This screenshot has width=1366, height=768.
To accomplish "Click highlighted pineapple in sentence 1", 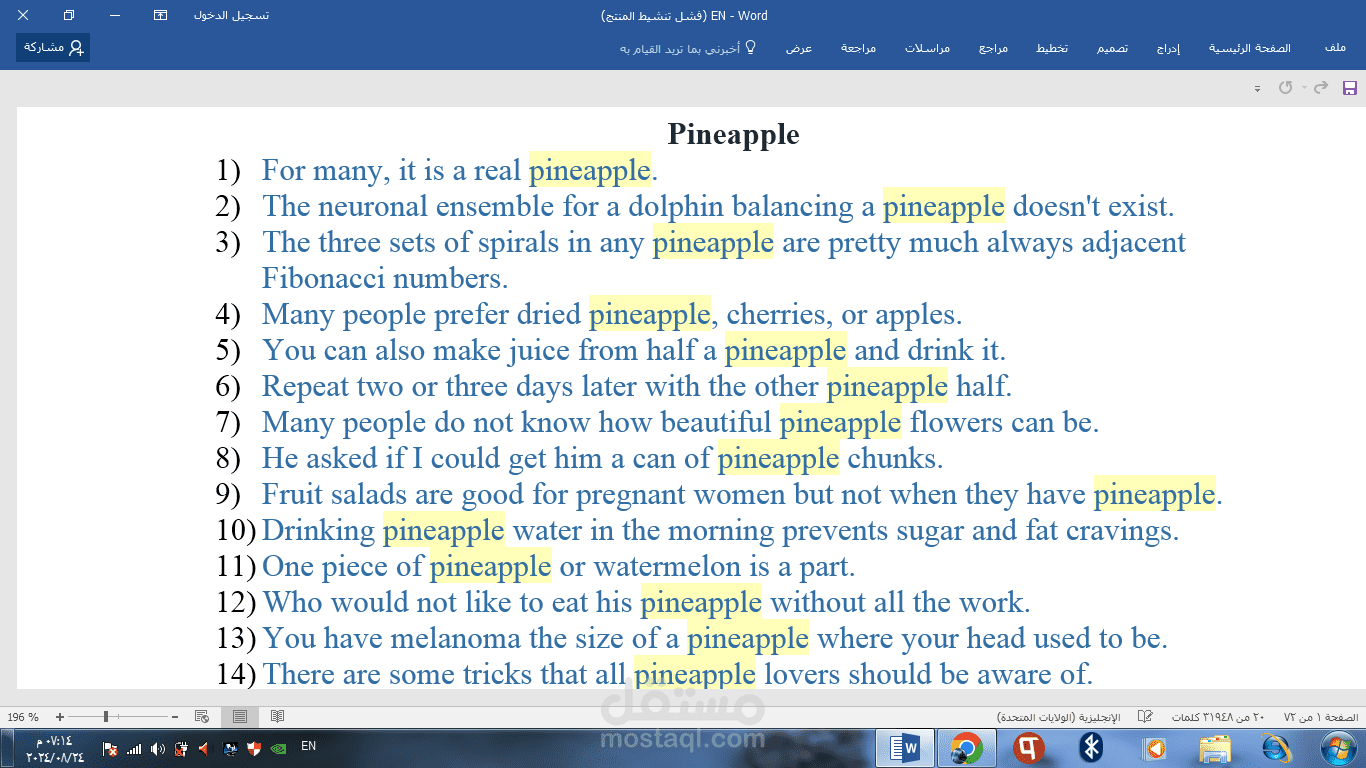I will [x=590, y=170].
